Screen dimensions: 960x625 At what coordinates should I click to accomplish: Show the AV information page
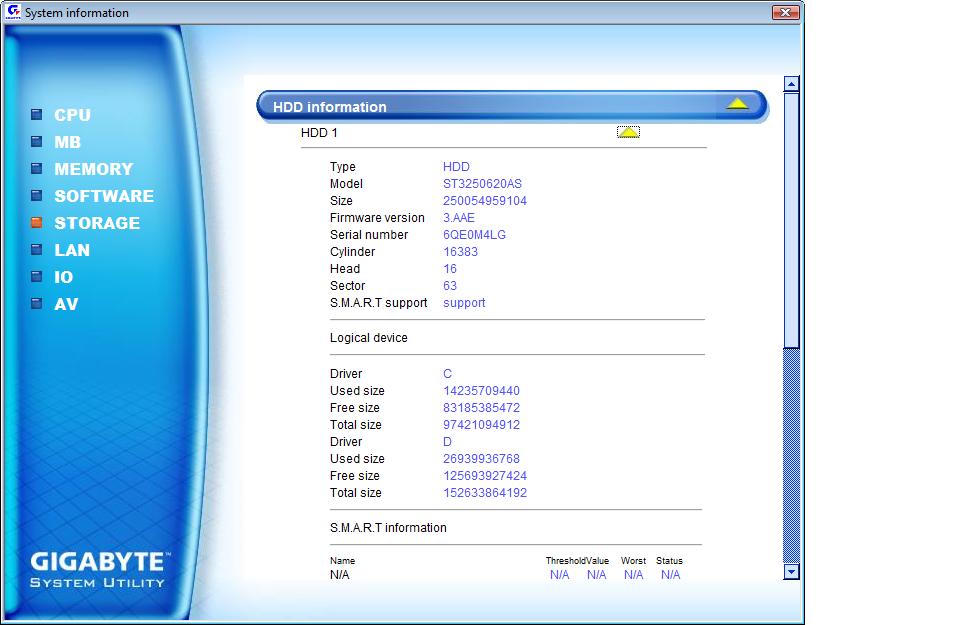coord(66,304)
